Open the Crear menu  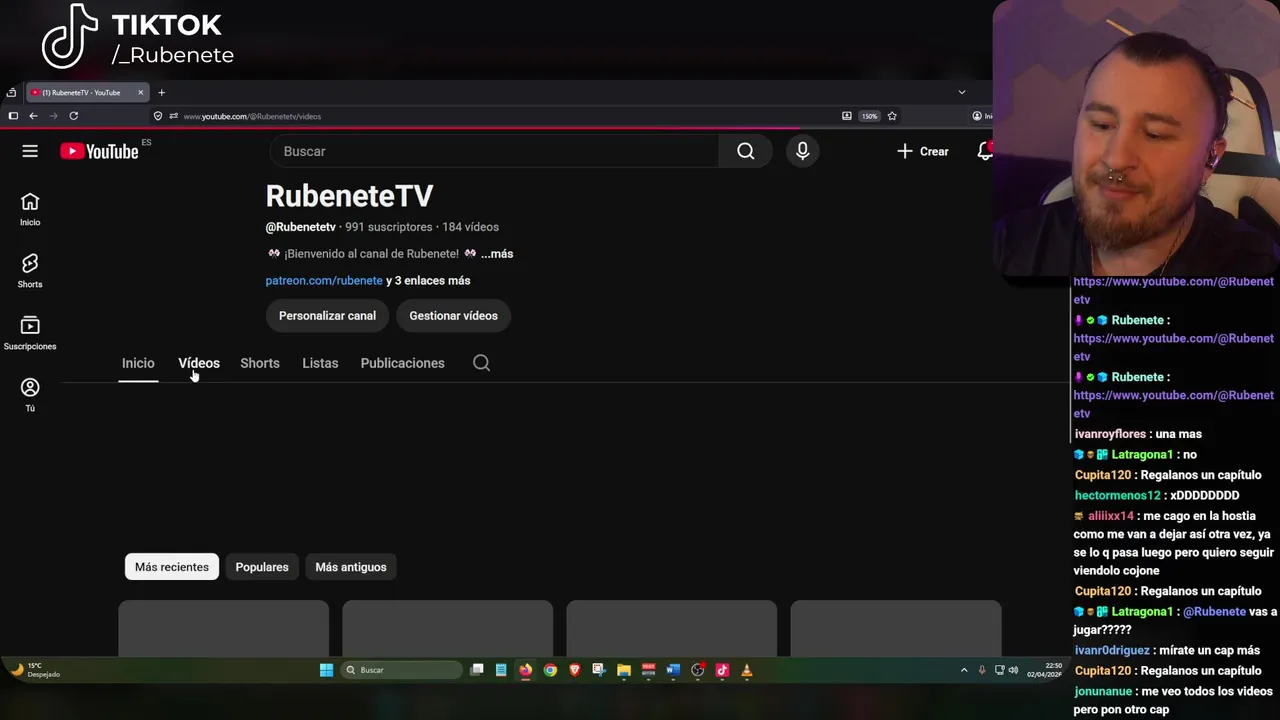(x=923, y=151)
